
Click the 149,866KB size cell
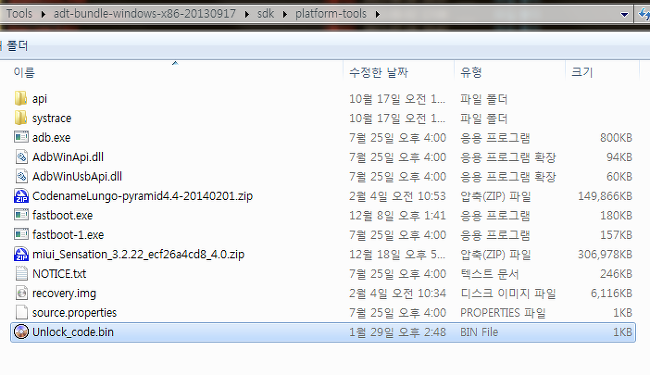click(x=605, y=196)
